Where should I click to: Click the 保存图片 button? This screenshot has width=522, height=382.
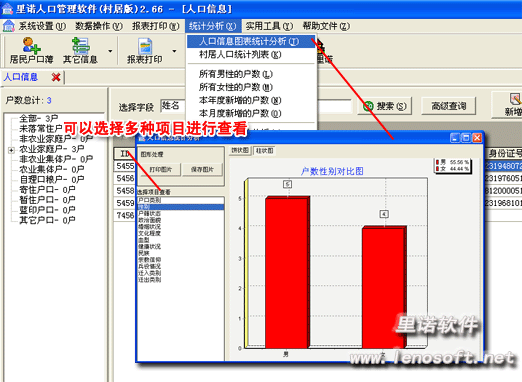tap(202, 169)
